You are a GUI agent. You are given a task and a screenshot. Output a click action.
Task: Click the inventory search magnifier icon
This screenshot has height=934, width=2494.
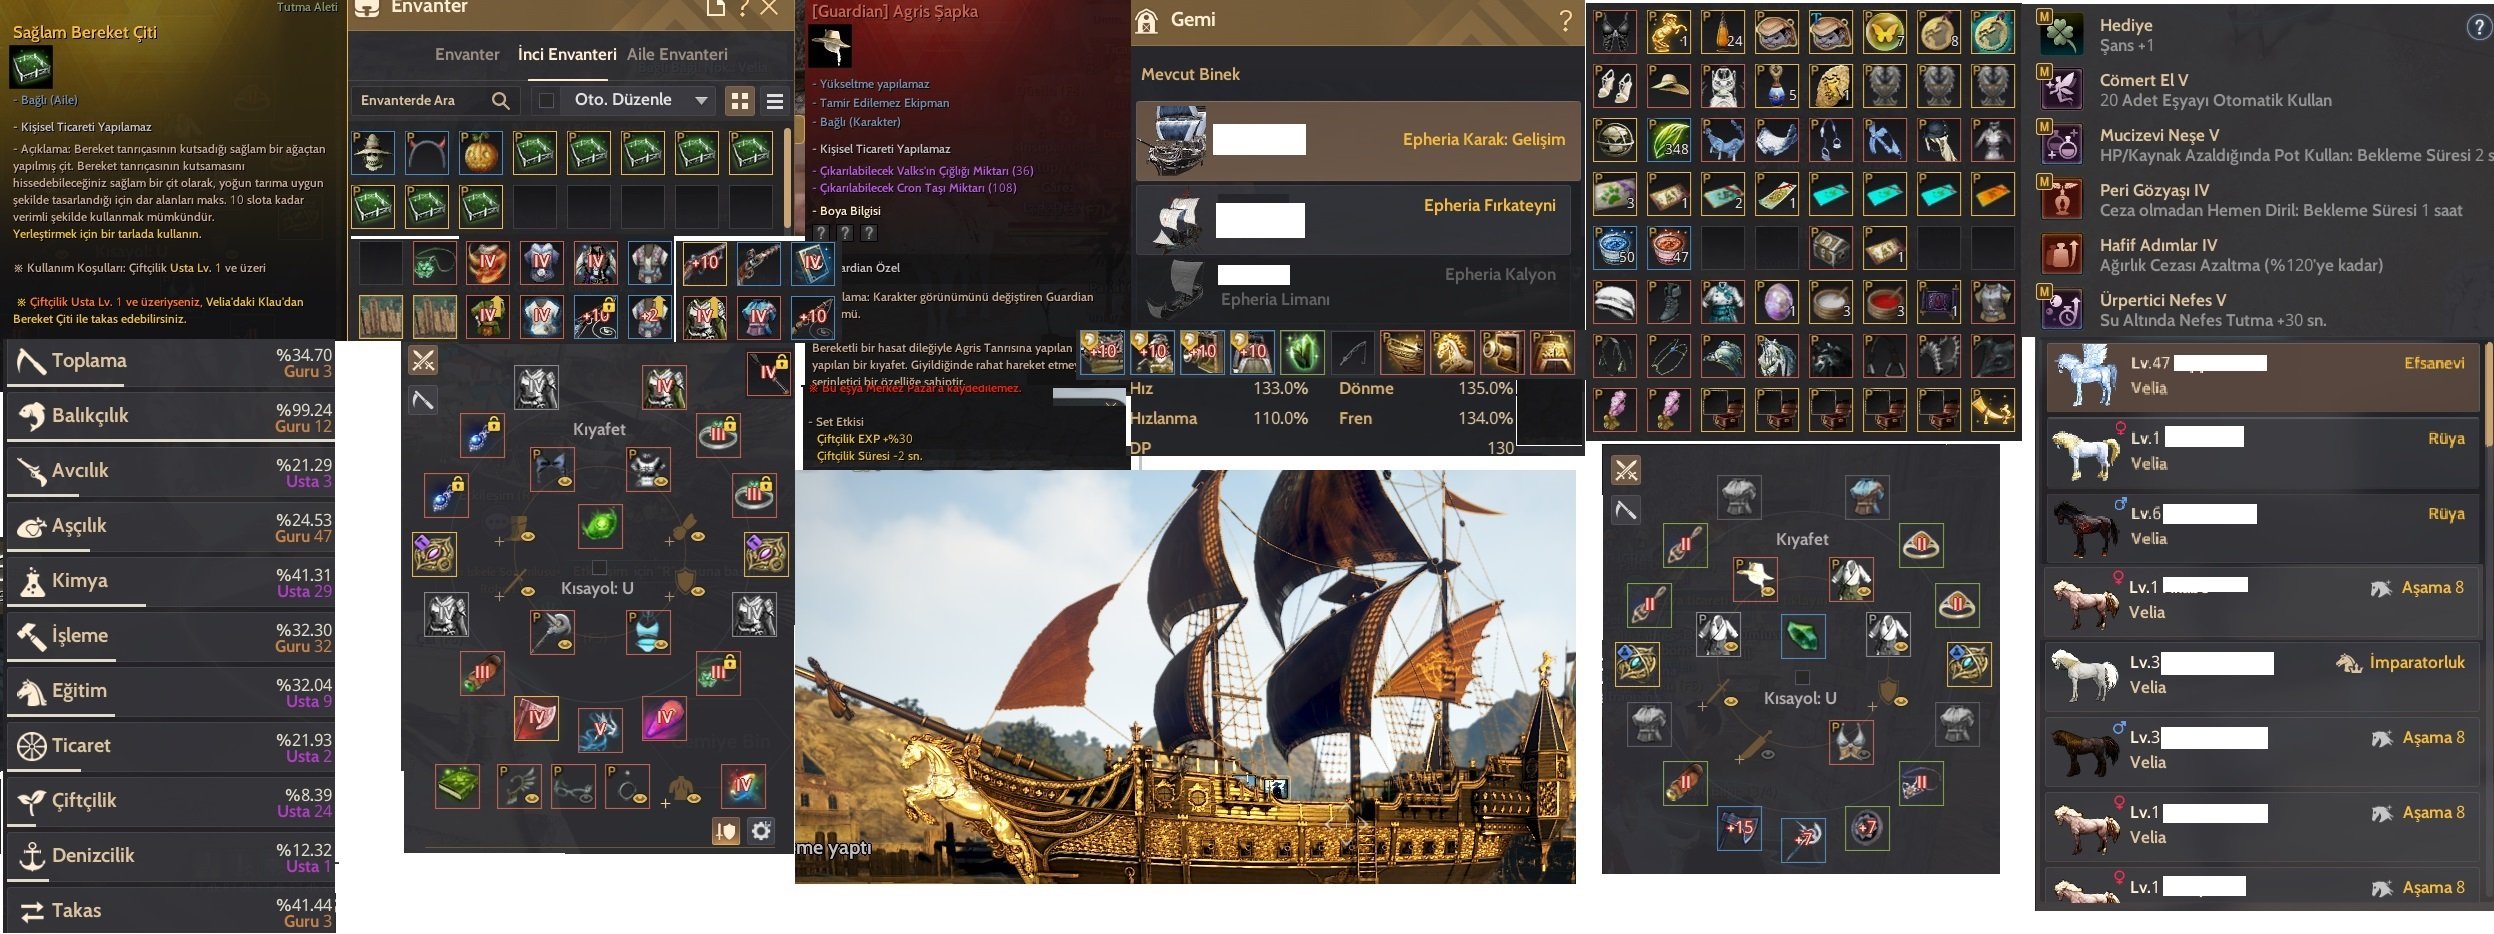501,100
